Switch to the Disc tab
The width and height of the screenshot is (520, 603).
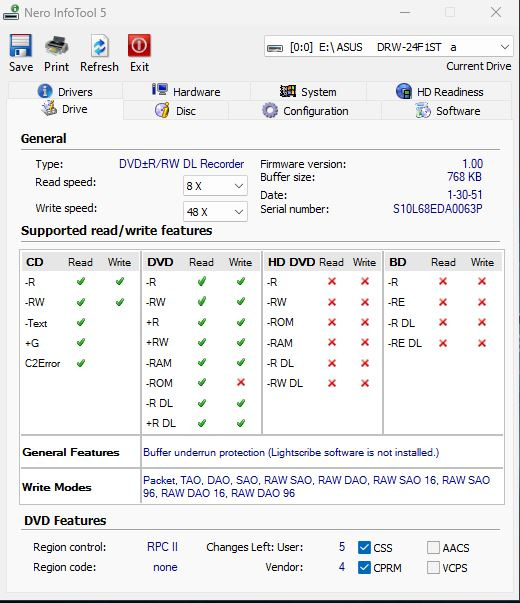tap(176, 111)
